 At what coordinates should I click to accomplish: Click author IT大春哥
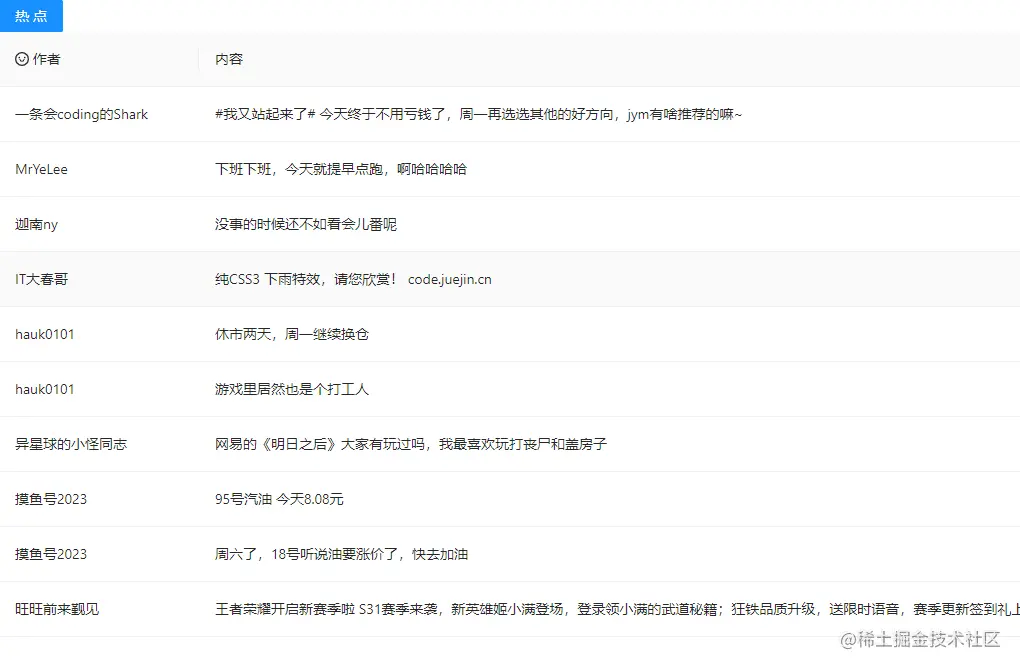42,279
